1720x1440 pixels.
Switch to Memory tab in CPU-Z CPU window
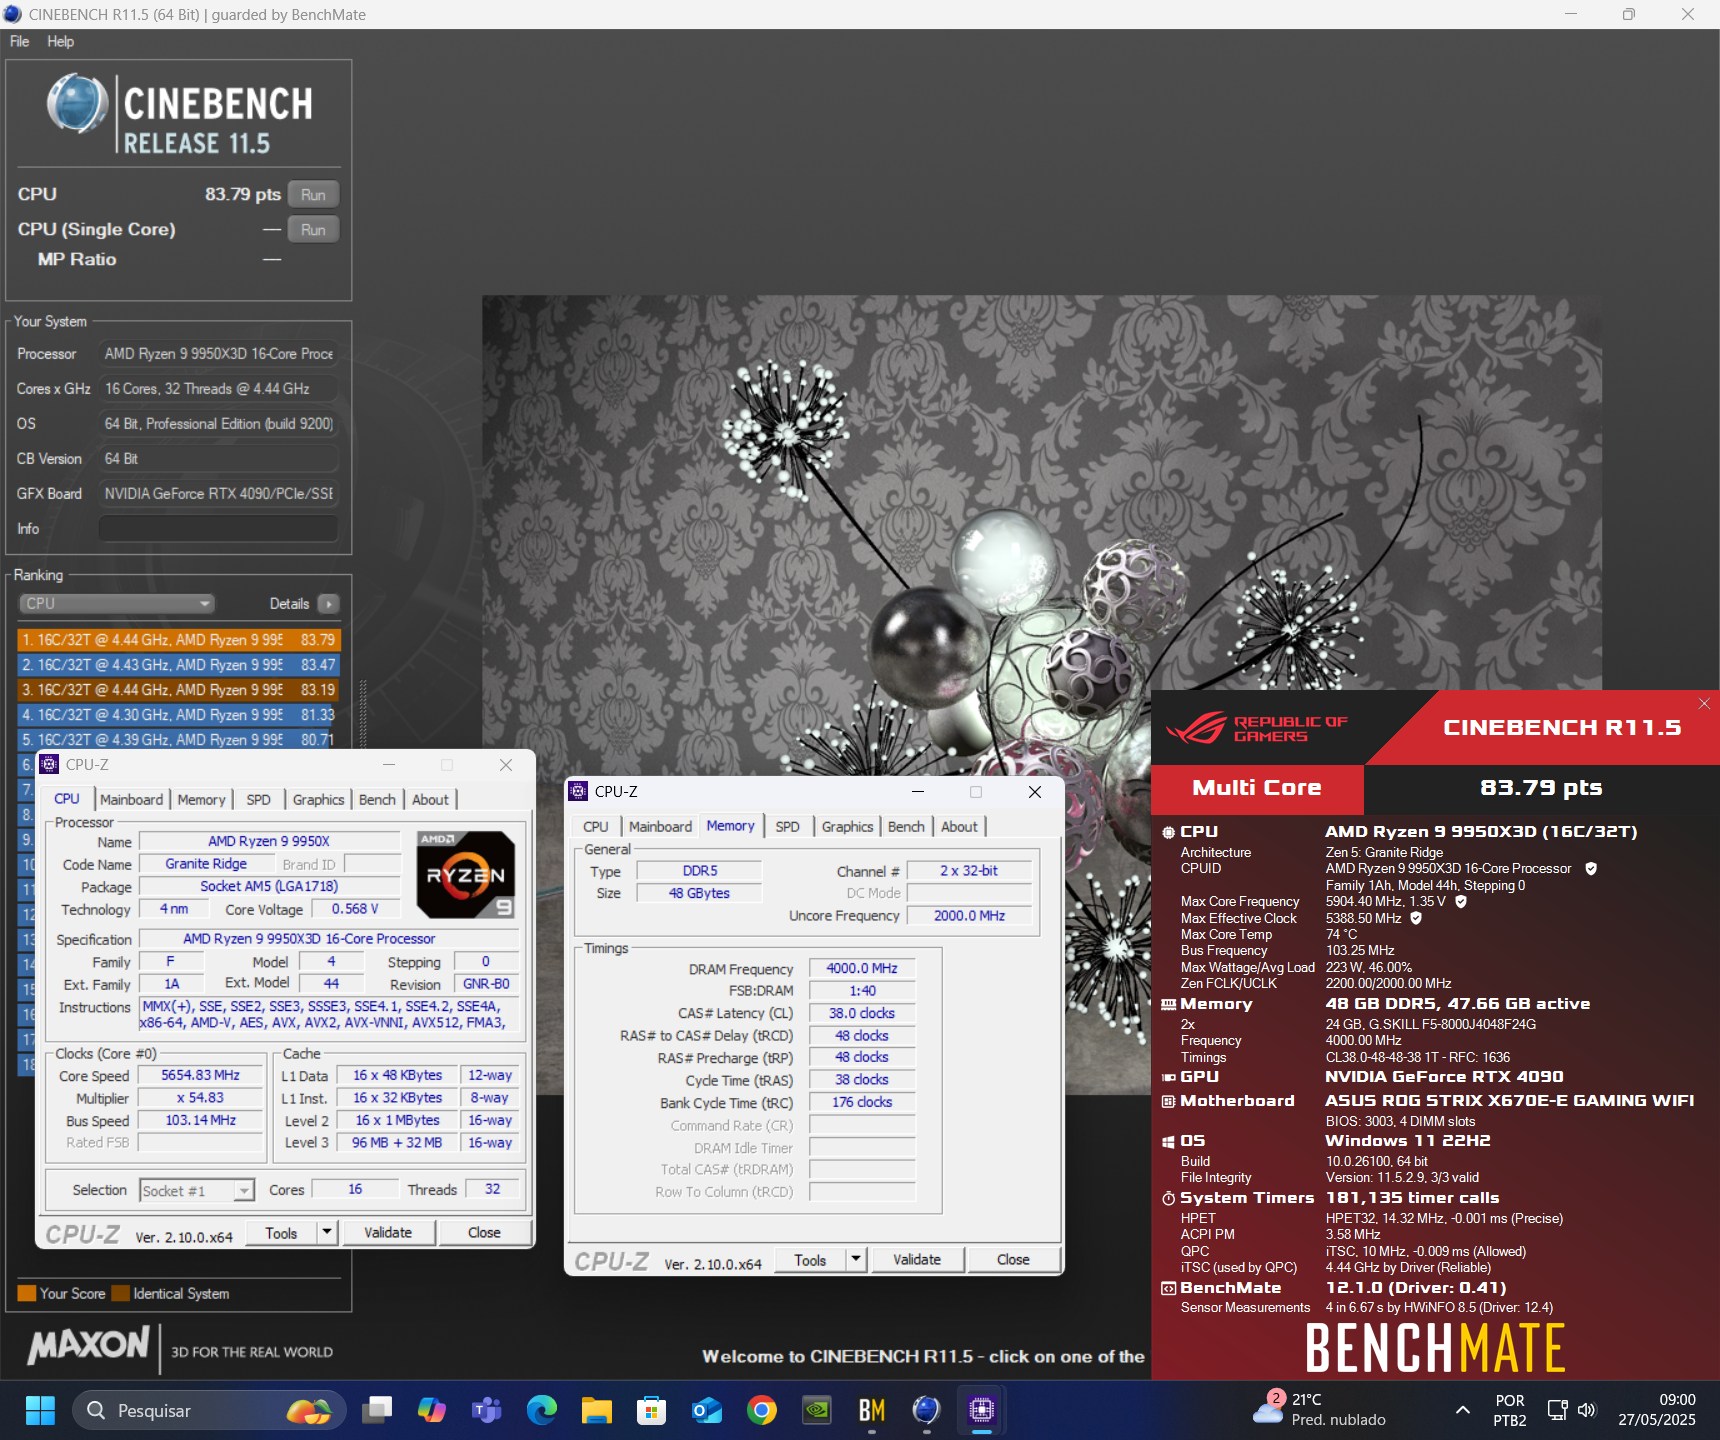202,799
